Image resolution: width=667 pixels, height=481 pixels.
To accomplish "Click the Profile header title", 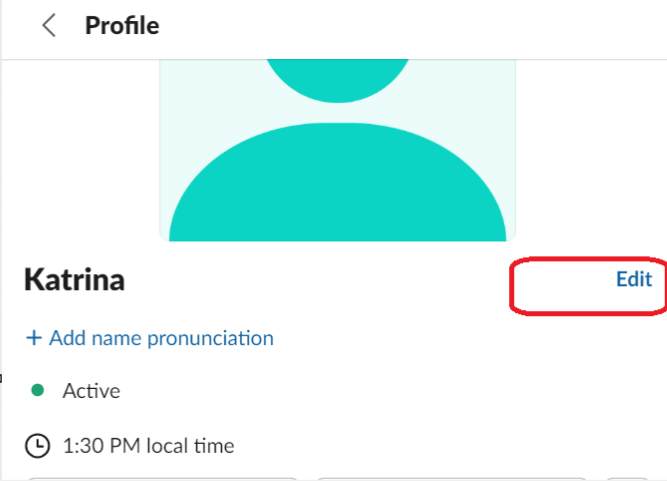I will 122,26.
